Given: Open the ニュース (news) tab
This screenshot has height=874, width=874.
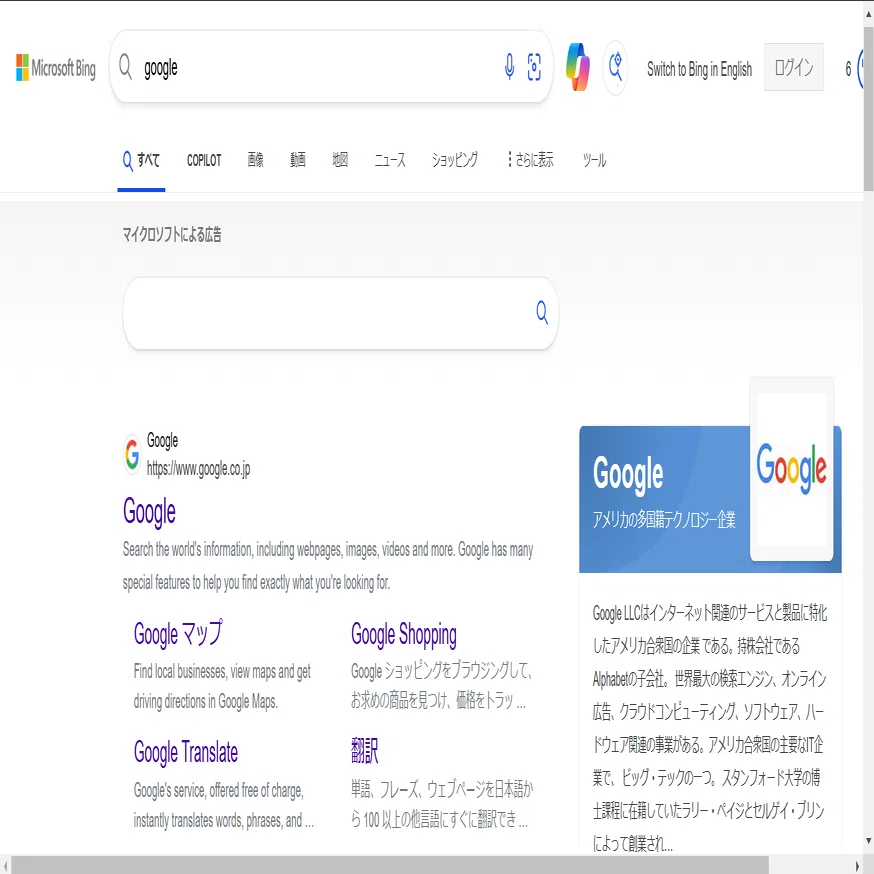Looking at the screenshot, I should pos(390,161).
